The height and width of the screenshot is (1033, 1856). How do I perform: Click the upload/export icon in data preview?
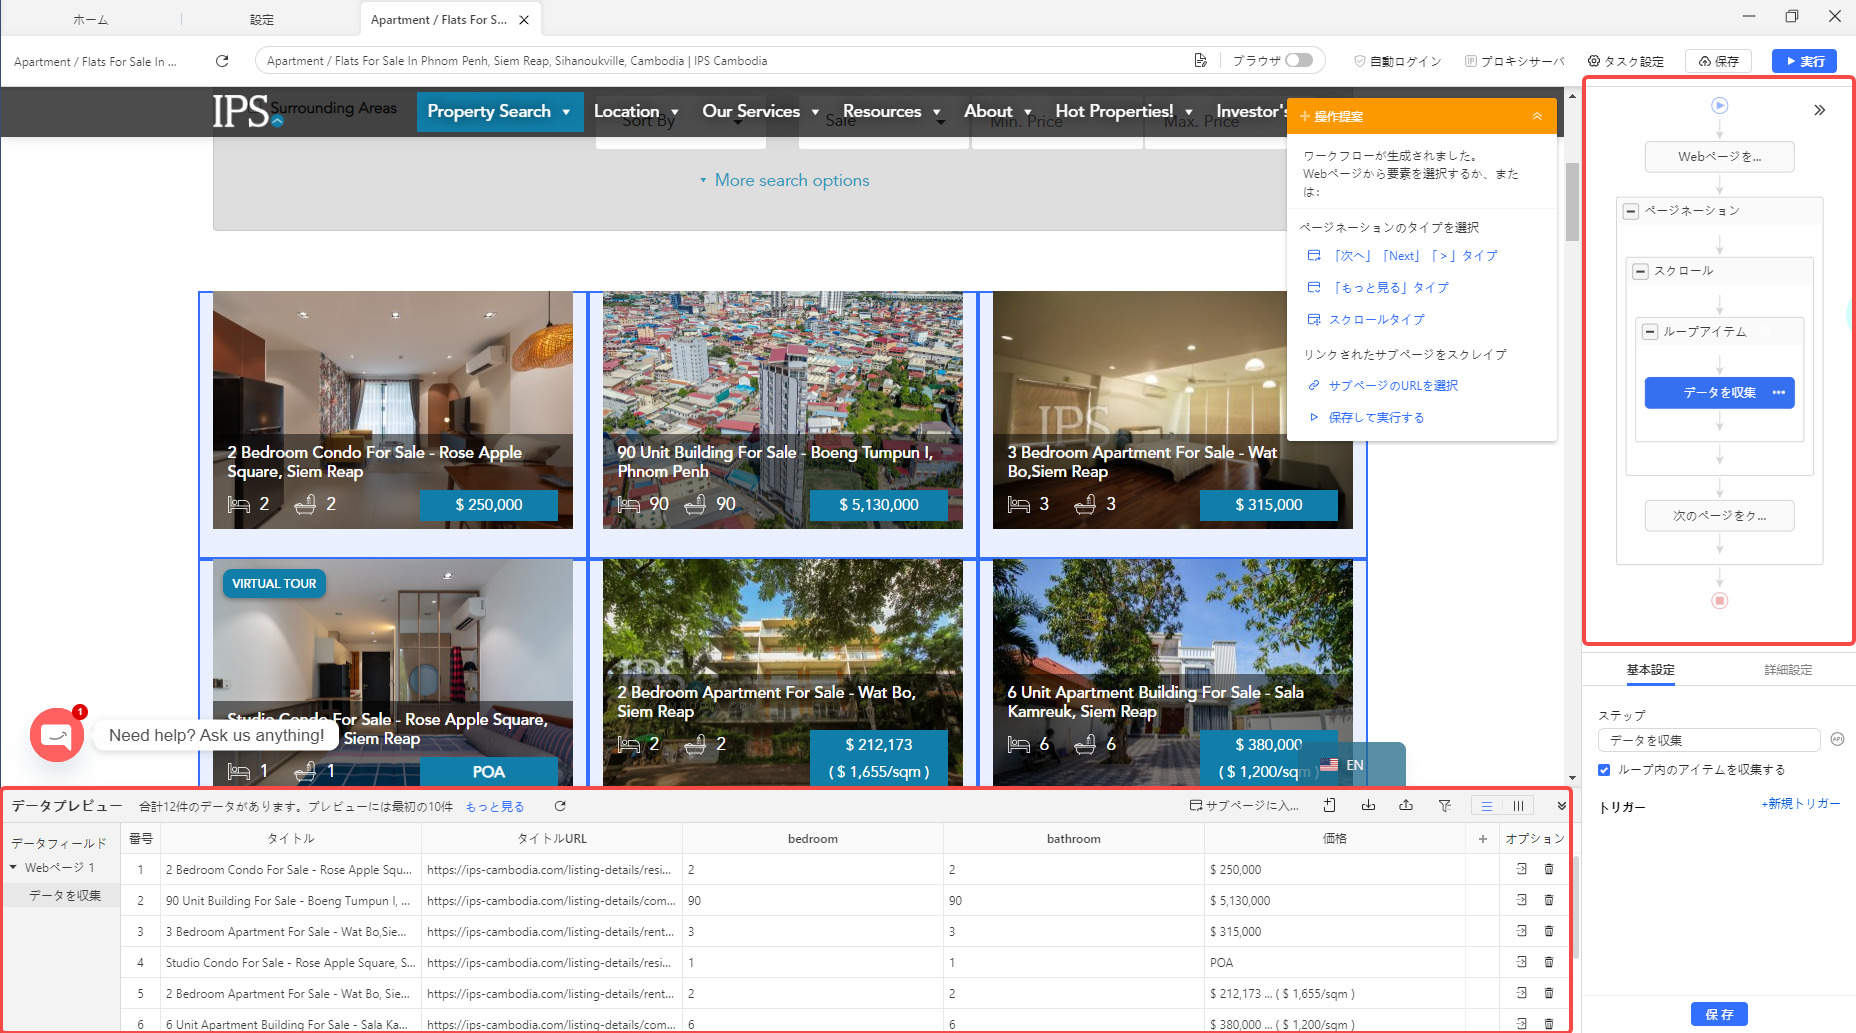[x=1406, y=806]
